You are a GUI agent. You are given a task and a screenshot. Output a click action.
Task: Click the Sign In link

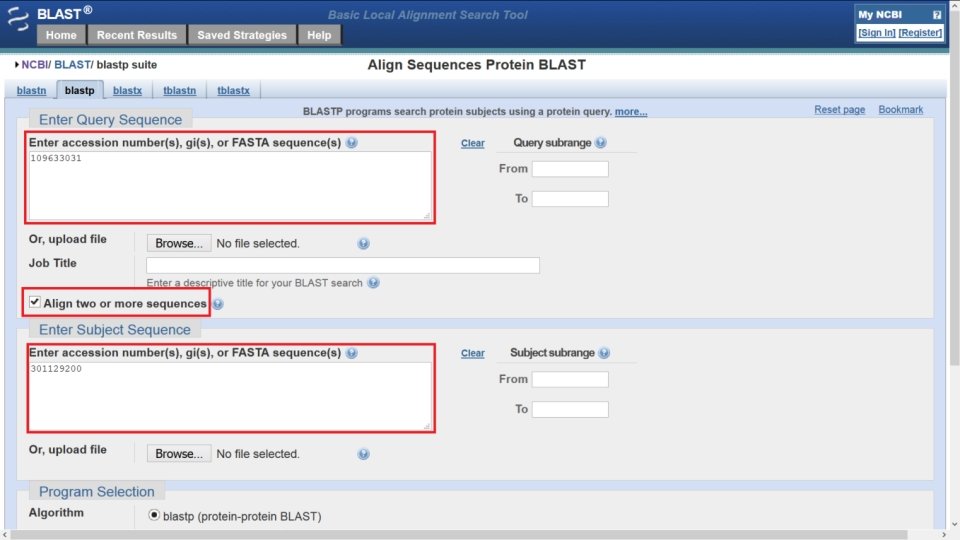[x=877, y=32]
